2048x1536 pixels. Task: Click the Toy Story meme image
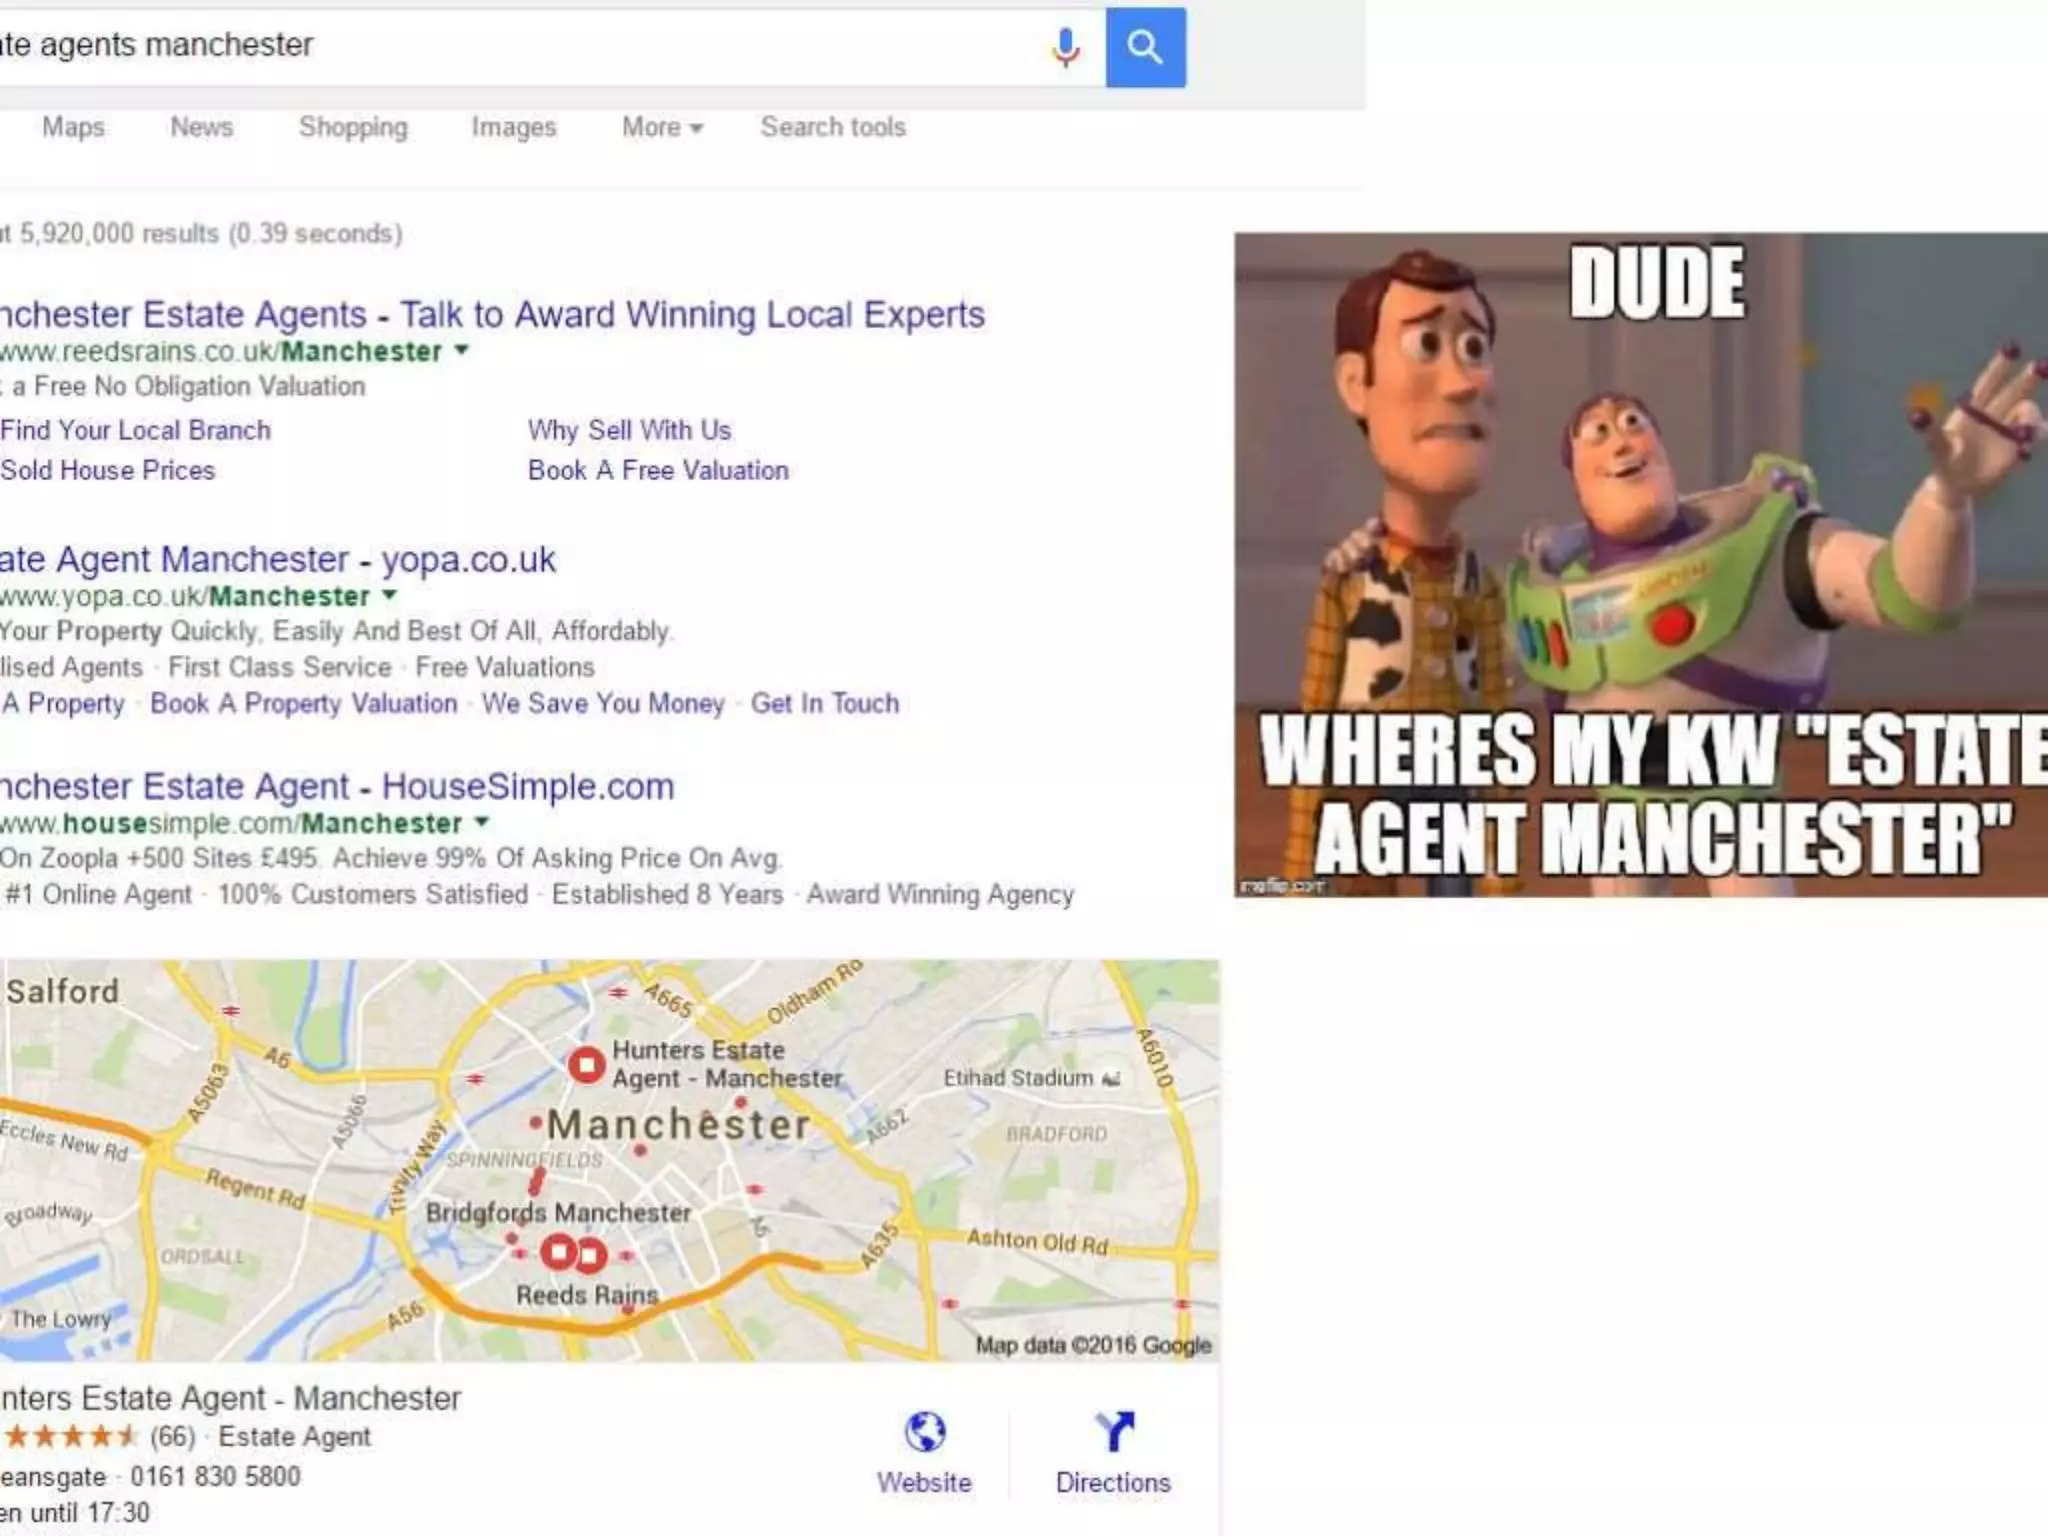[x=1641, y=565]
